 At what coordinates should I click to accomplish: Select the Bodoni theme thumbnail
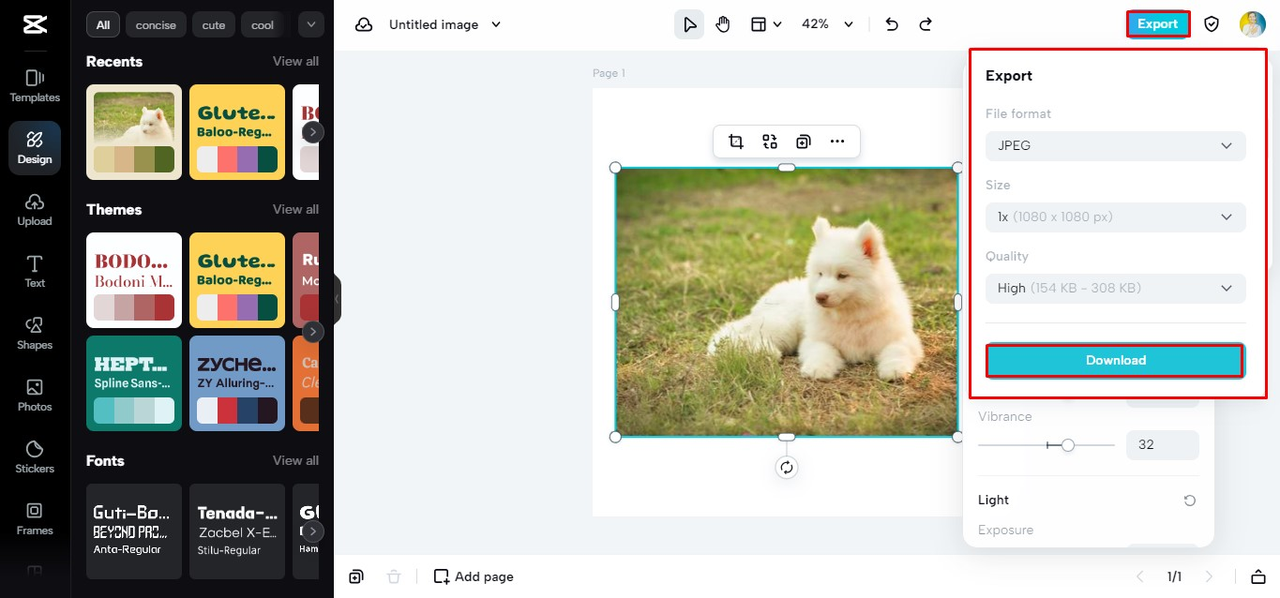pyautogui.click(x=134, y=280)
